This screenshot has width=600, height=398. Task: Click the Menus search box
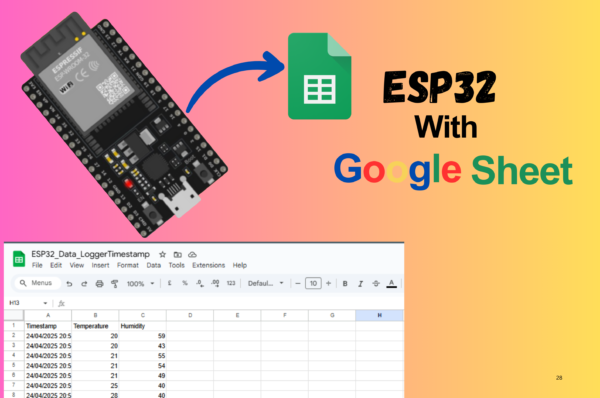[38, 283]
